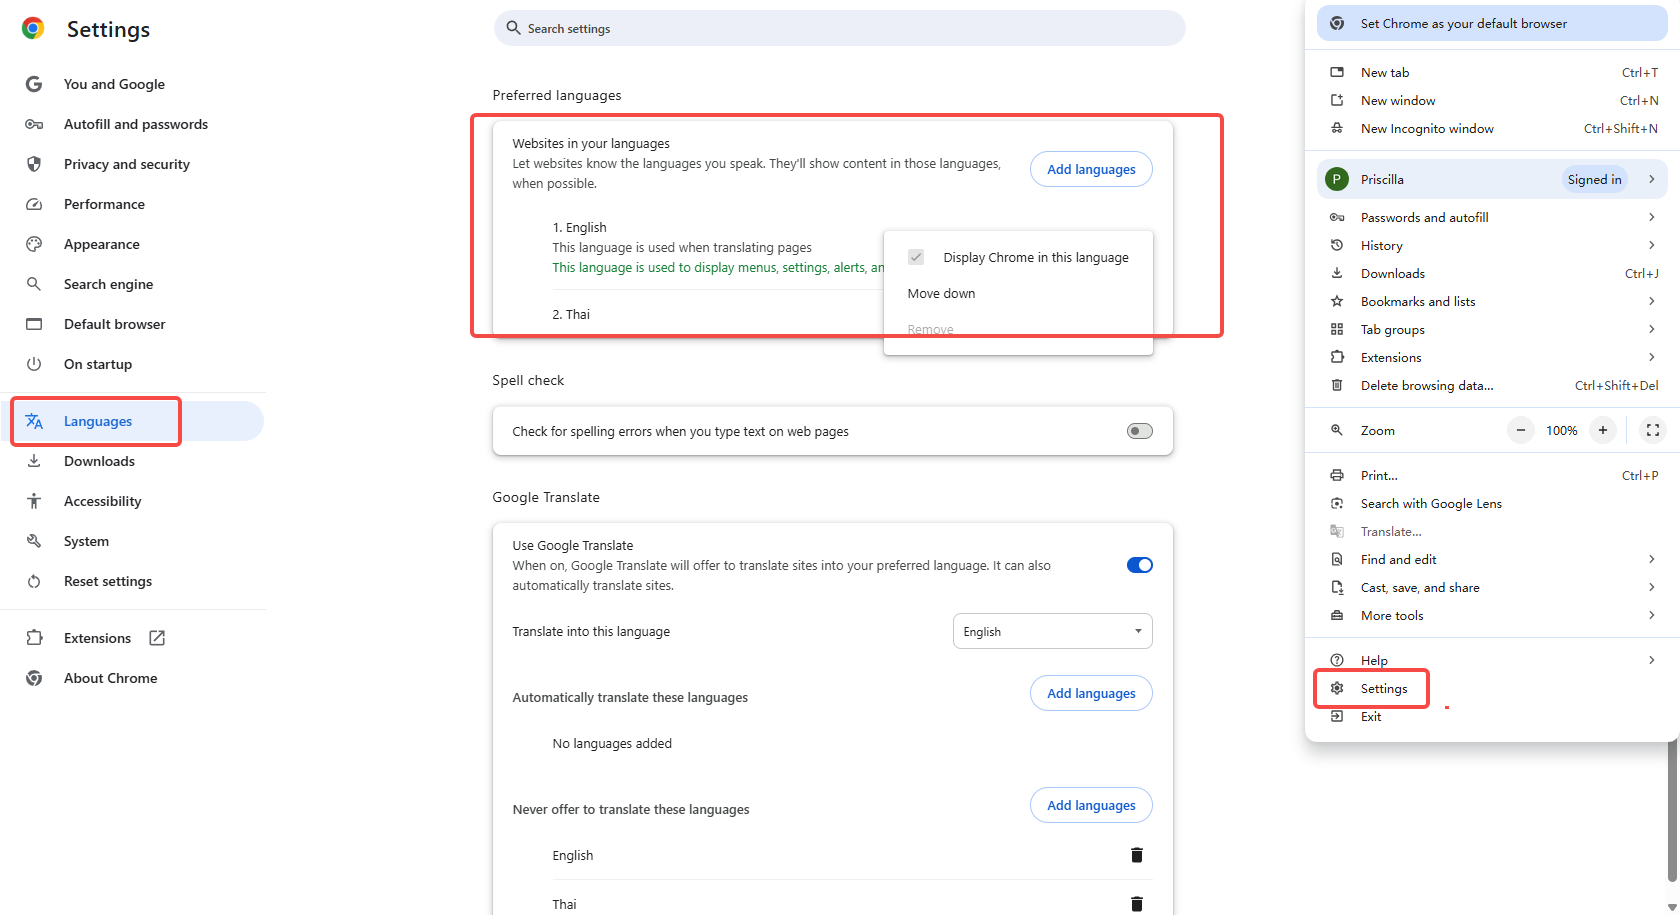Screen dimensions: 1680x915
Task: Select the Appearance settings icon
Action: coord(33,243)
